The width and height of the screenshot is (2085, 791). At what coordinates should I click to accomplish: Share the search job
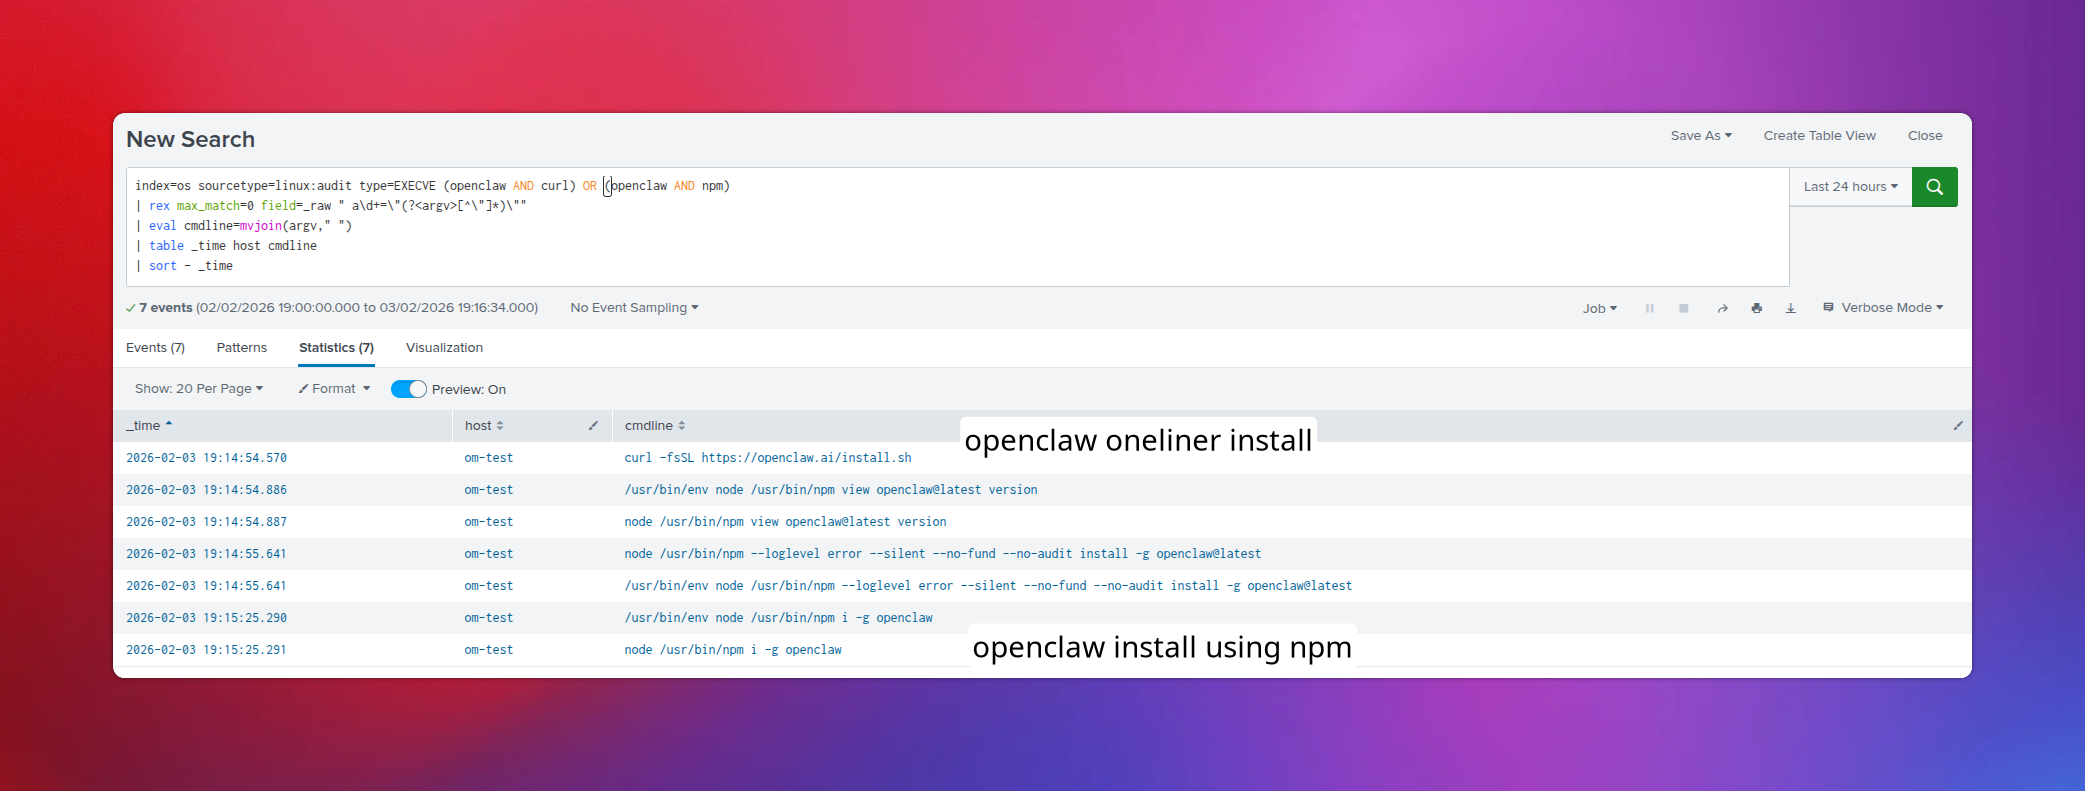(1722, 308)
